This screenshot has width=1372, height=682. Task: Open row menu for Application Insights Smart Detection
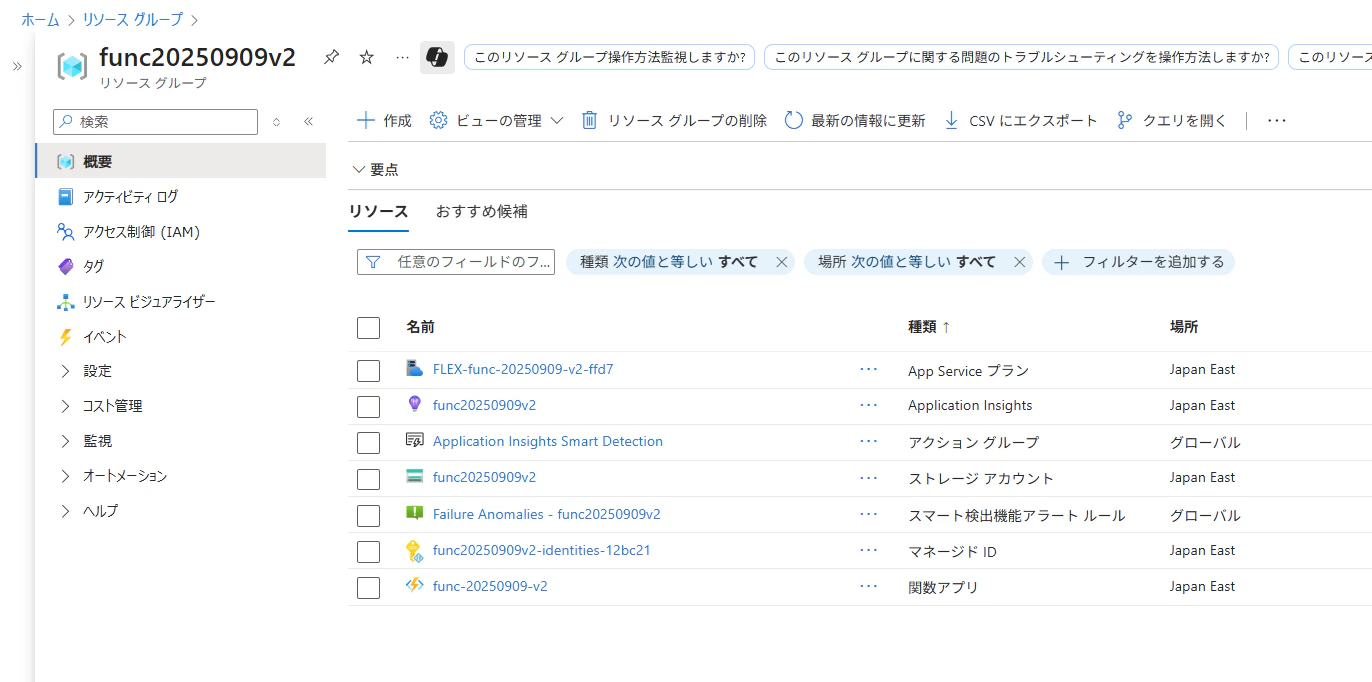pyautogui.click(x=868, y=441)
